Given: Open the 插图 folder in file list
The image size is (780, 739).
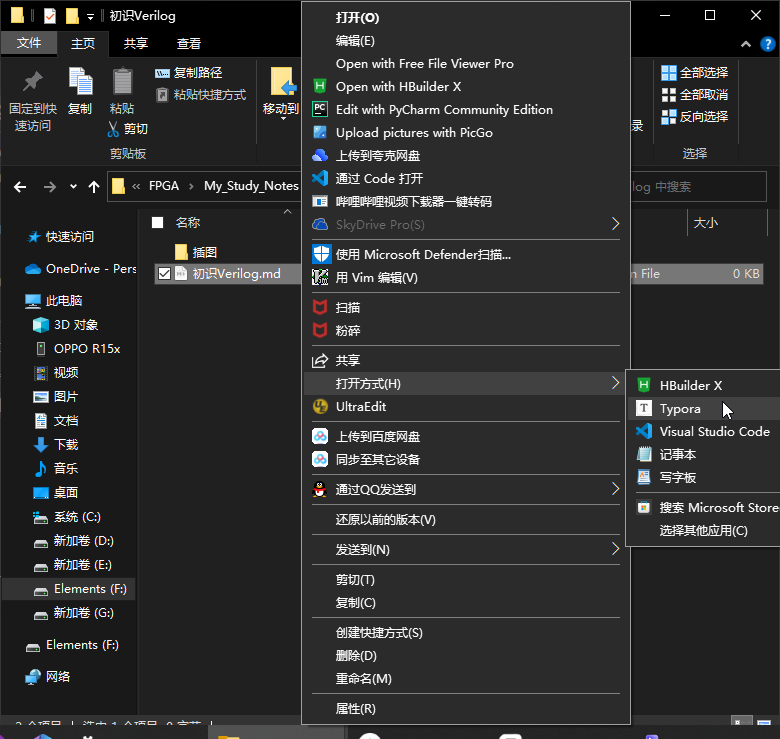Looking at the screenshot, I should [x=196, y=252].
